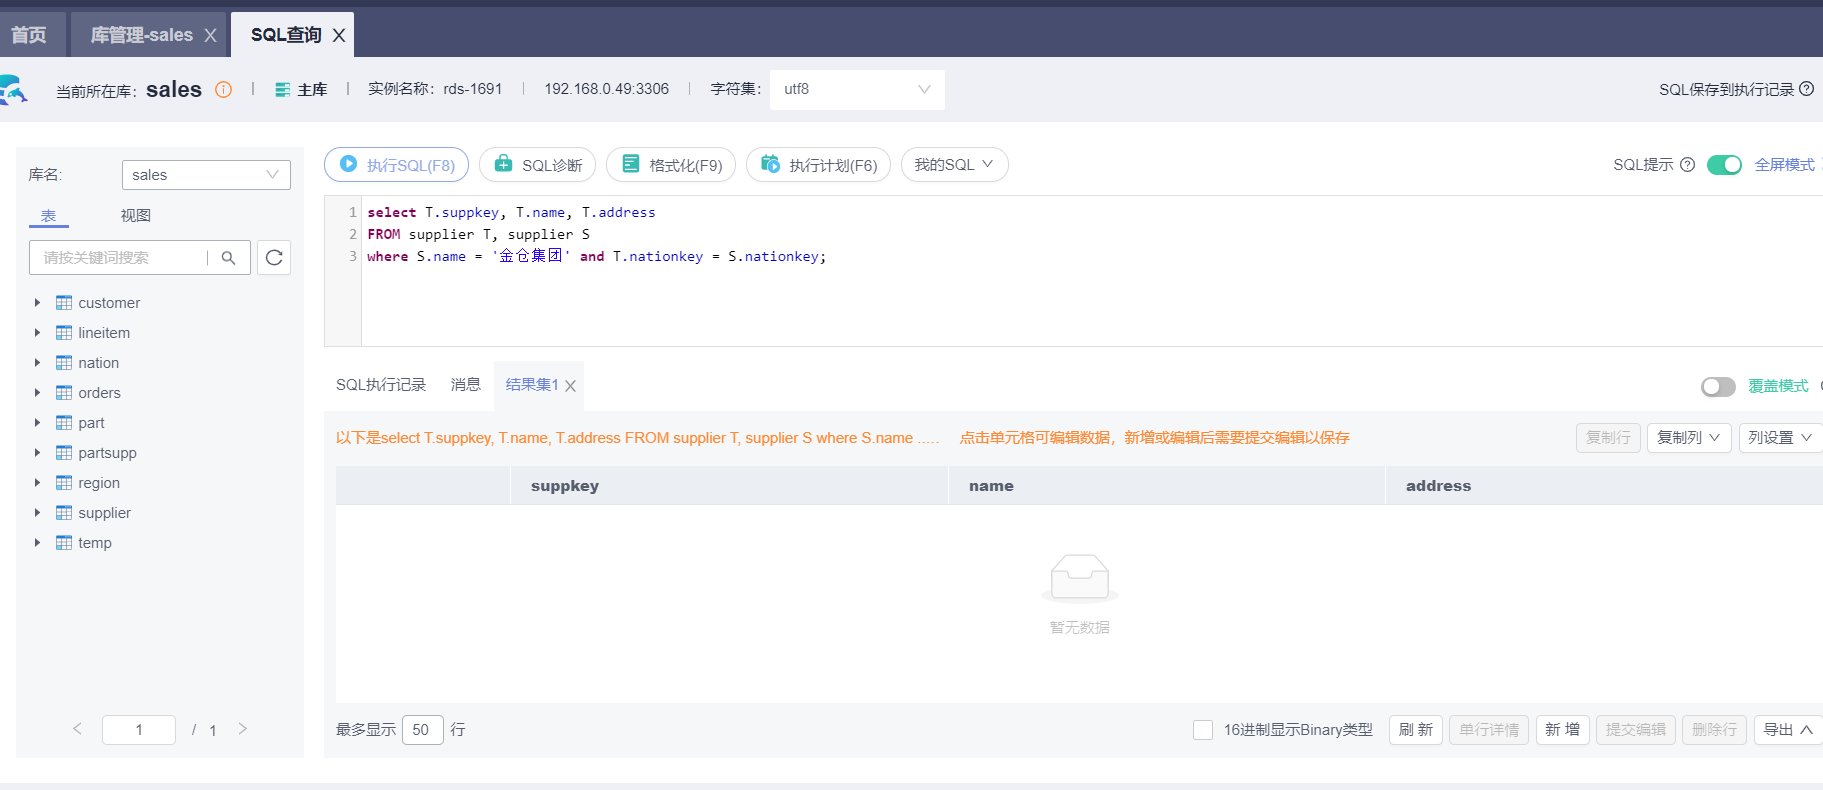
Task: Switch to the 首页 tab
Action: 29,35
